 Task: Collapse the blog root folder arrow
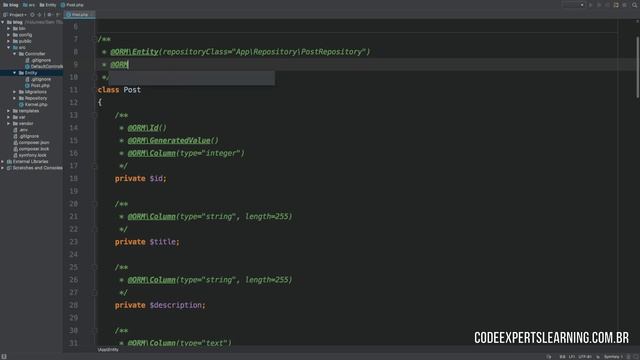(x=3, y=22)
